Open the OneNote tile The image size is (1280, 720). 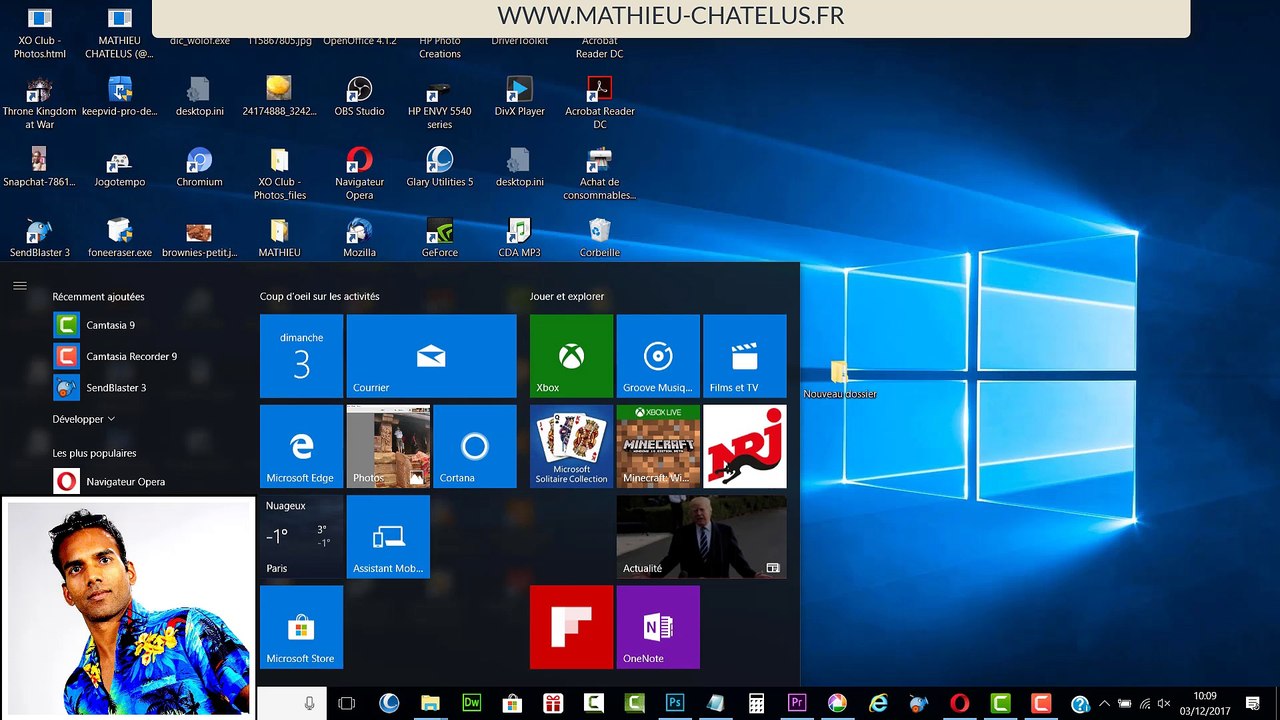(658, 627)
